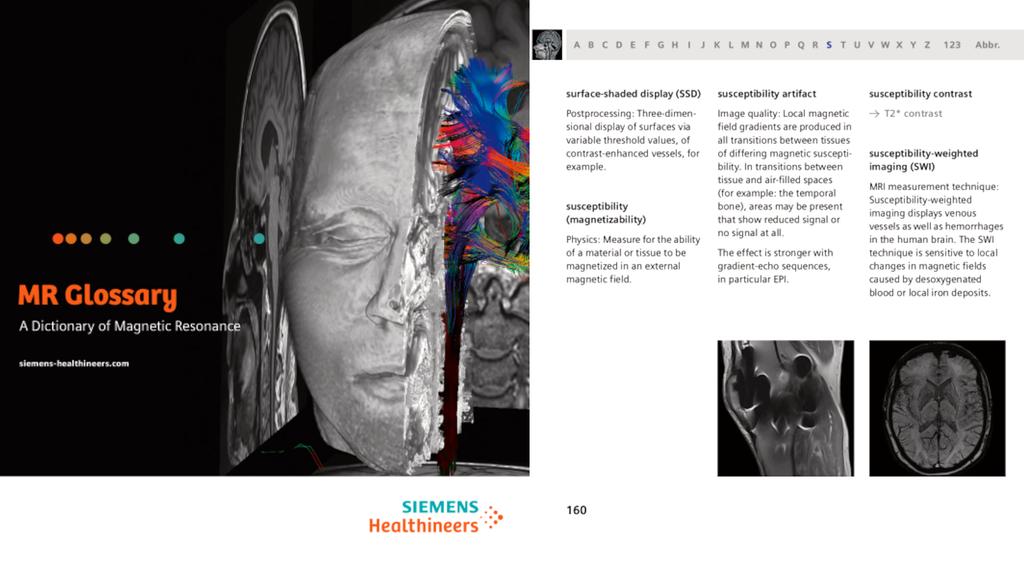Click the brain scan home icon

547,45
